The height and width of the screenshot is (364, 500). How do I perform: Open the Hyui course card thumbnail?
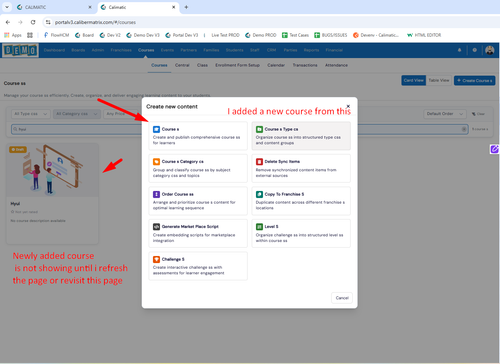[52, 170]
